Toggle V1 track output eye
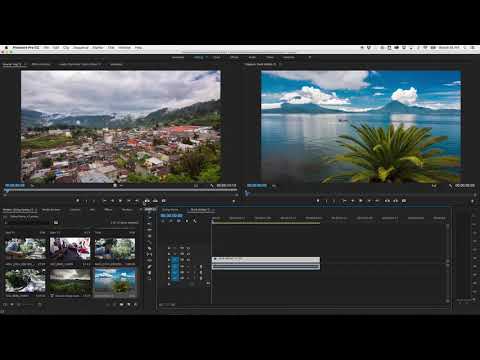This screenshot has width=480, height=360. pos(189,260)
